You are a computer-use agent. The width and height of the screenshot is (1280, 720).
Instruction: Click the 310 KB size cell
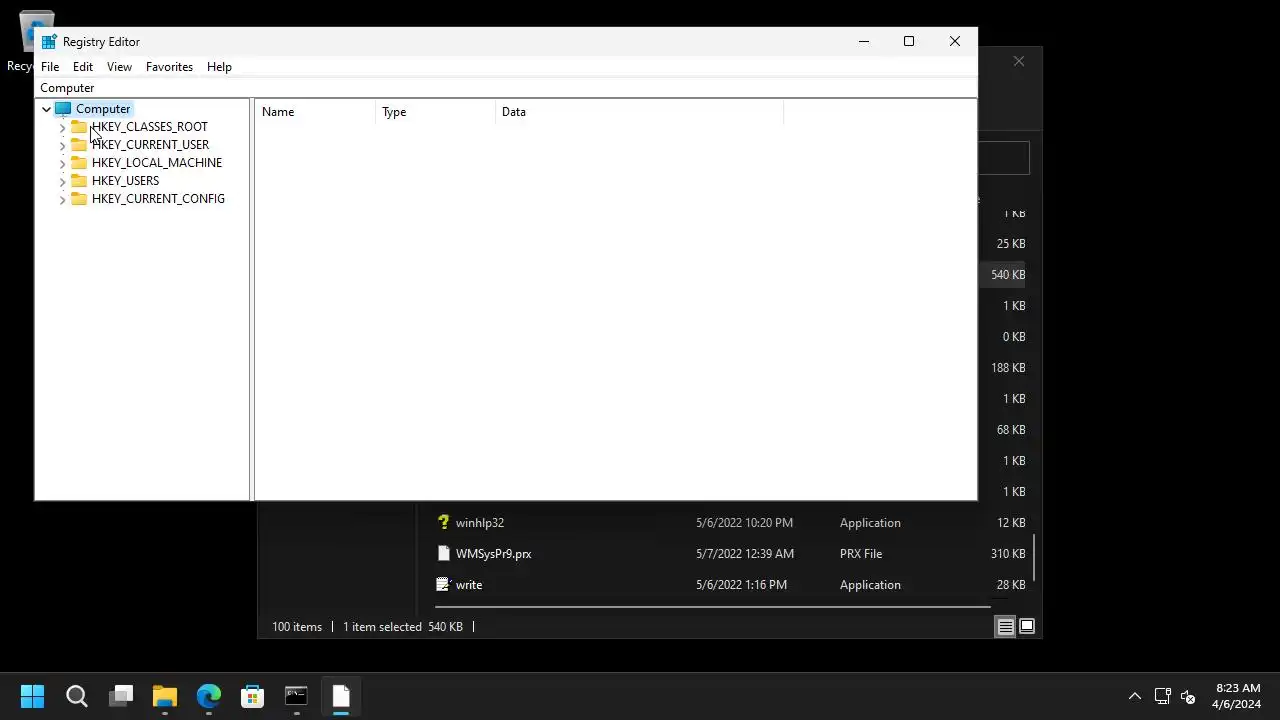pos(1008,554)
